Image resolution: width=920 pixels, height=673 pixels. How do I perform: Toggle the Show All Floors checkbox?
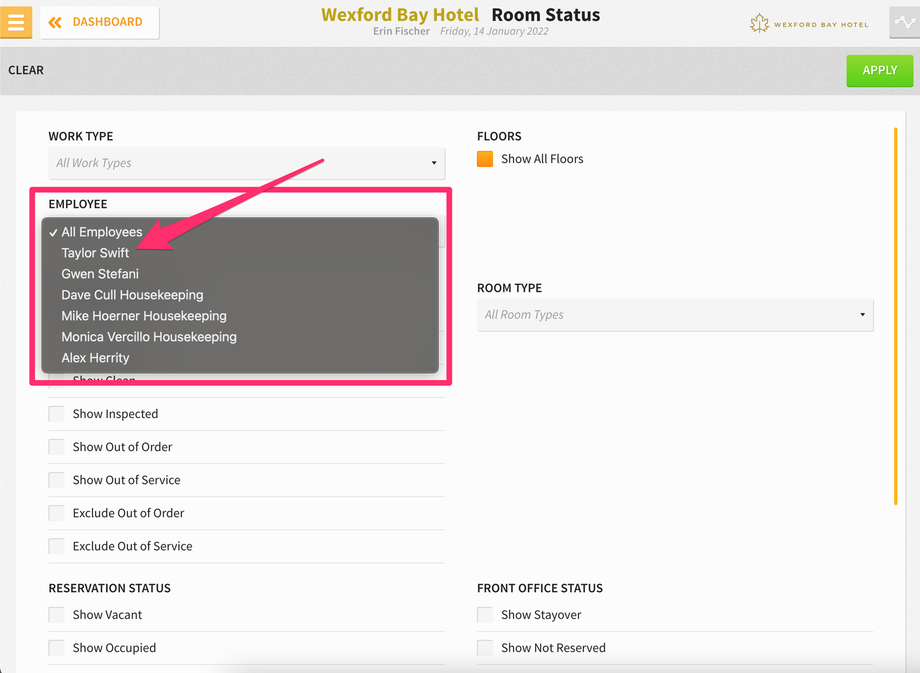[485, 159]
